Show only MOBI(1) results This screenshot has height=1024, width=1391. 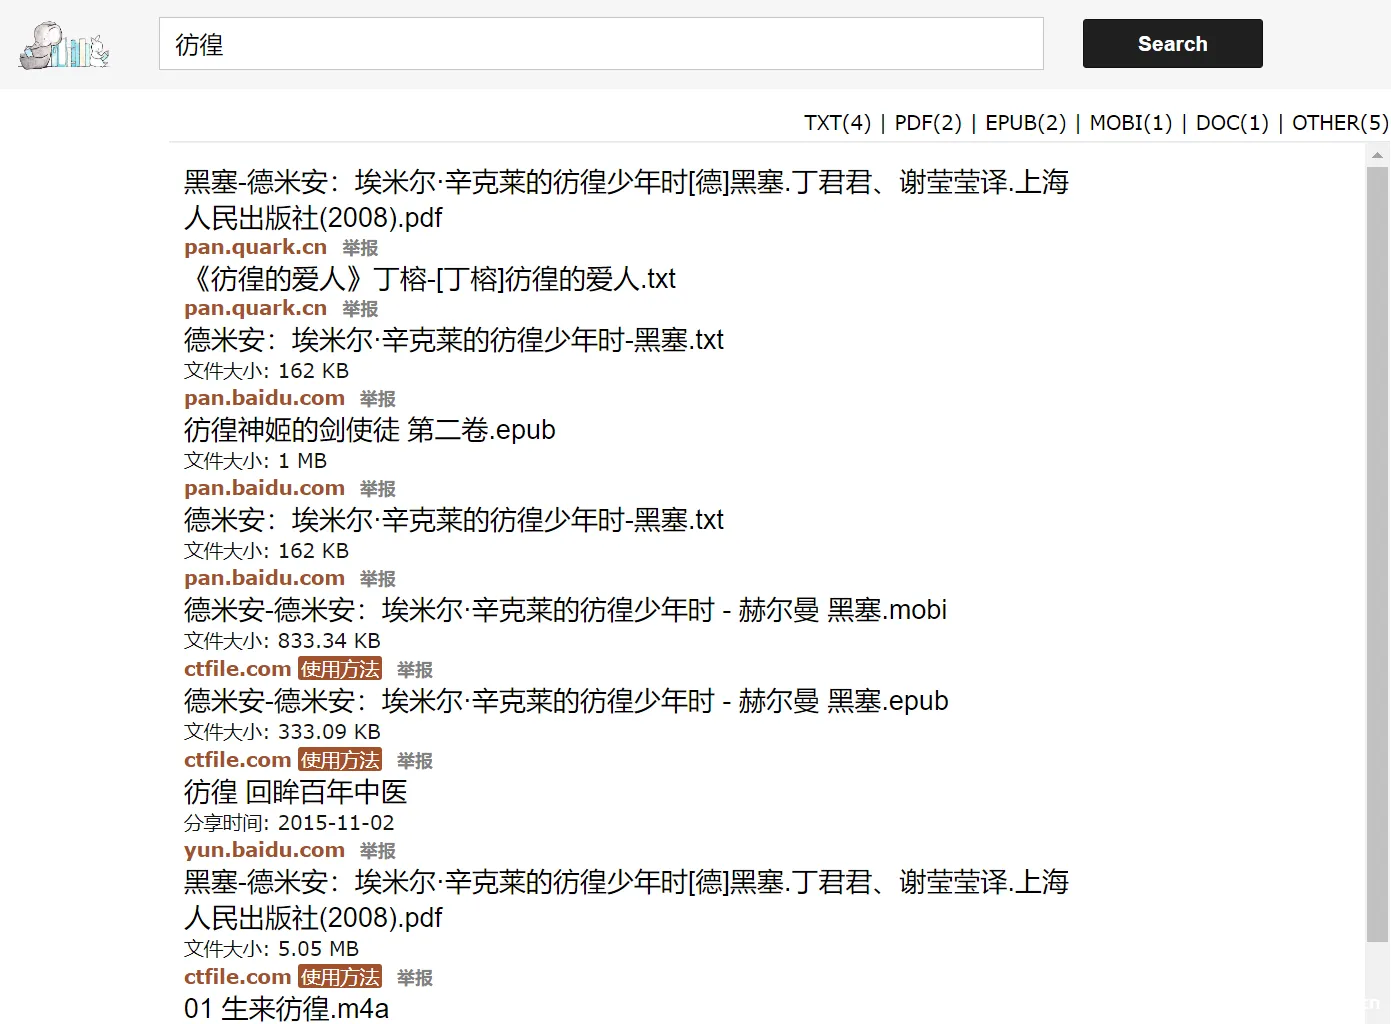(x=1130, y=123)
